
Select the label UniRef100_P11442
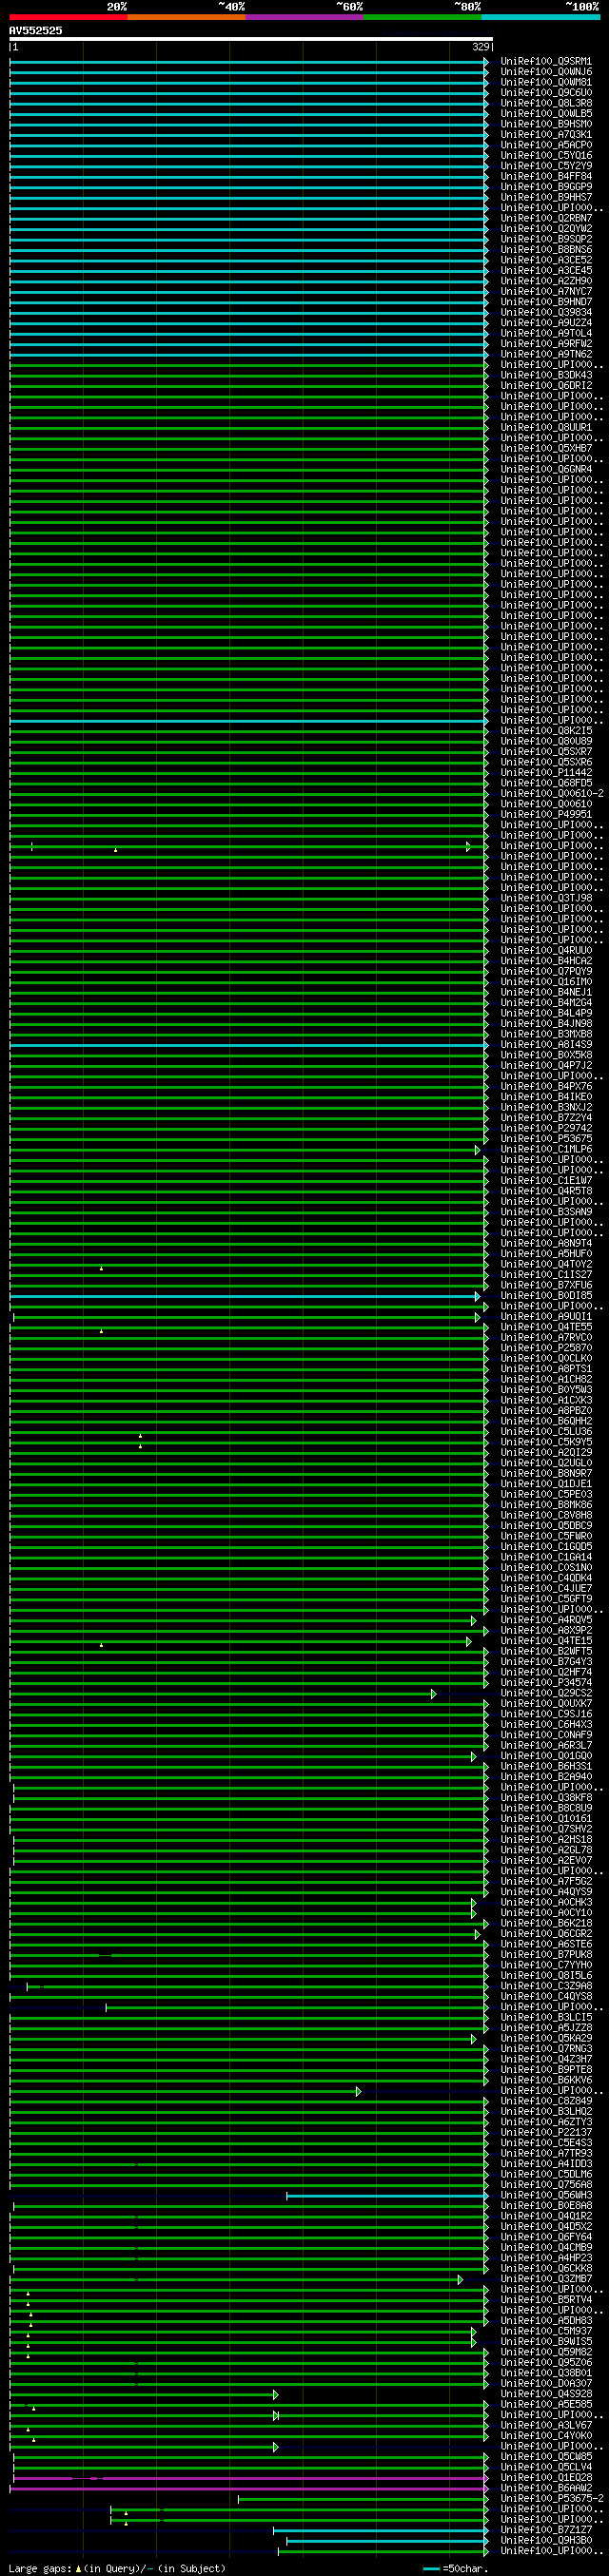click(x=546, y=773)
